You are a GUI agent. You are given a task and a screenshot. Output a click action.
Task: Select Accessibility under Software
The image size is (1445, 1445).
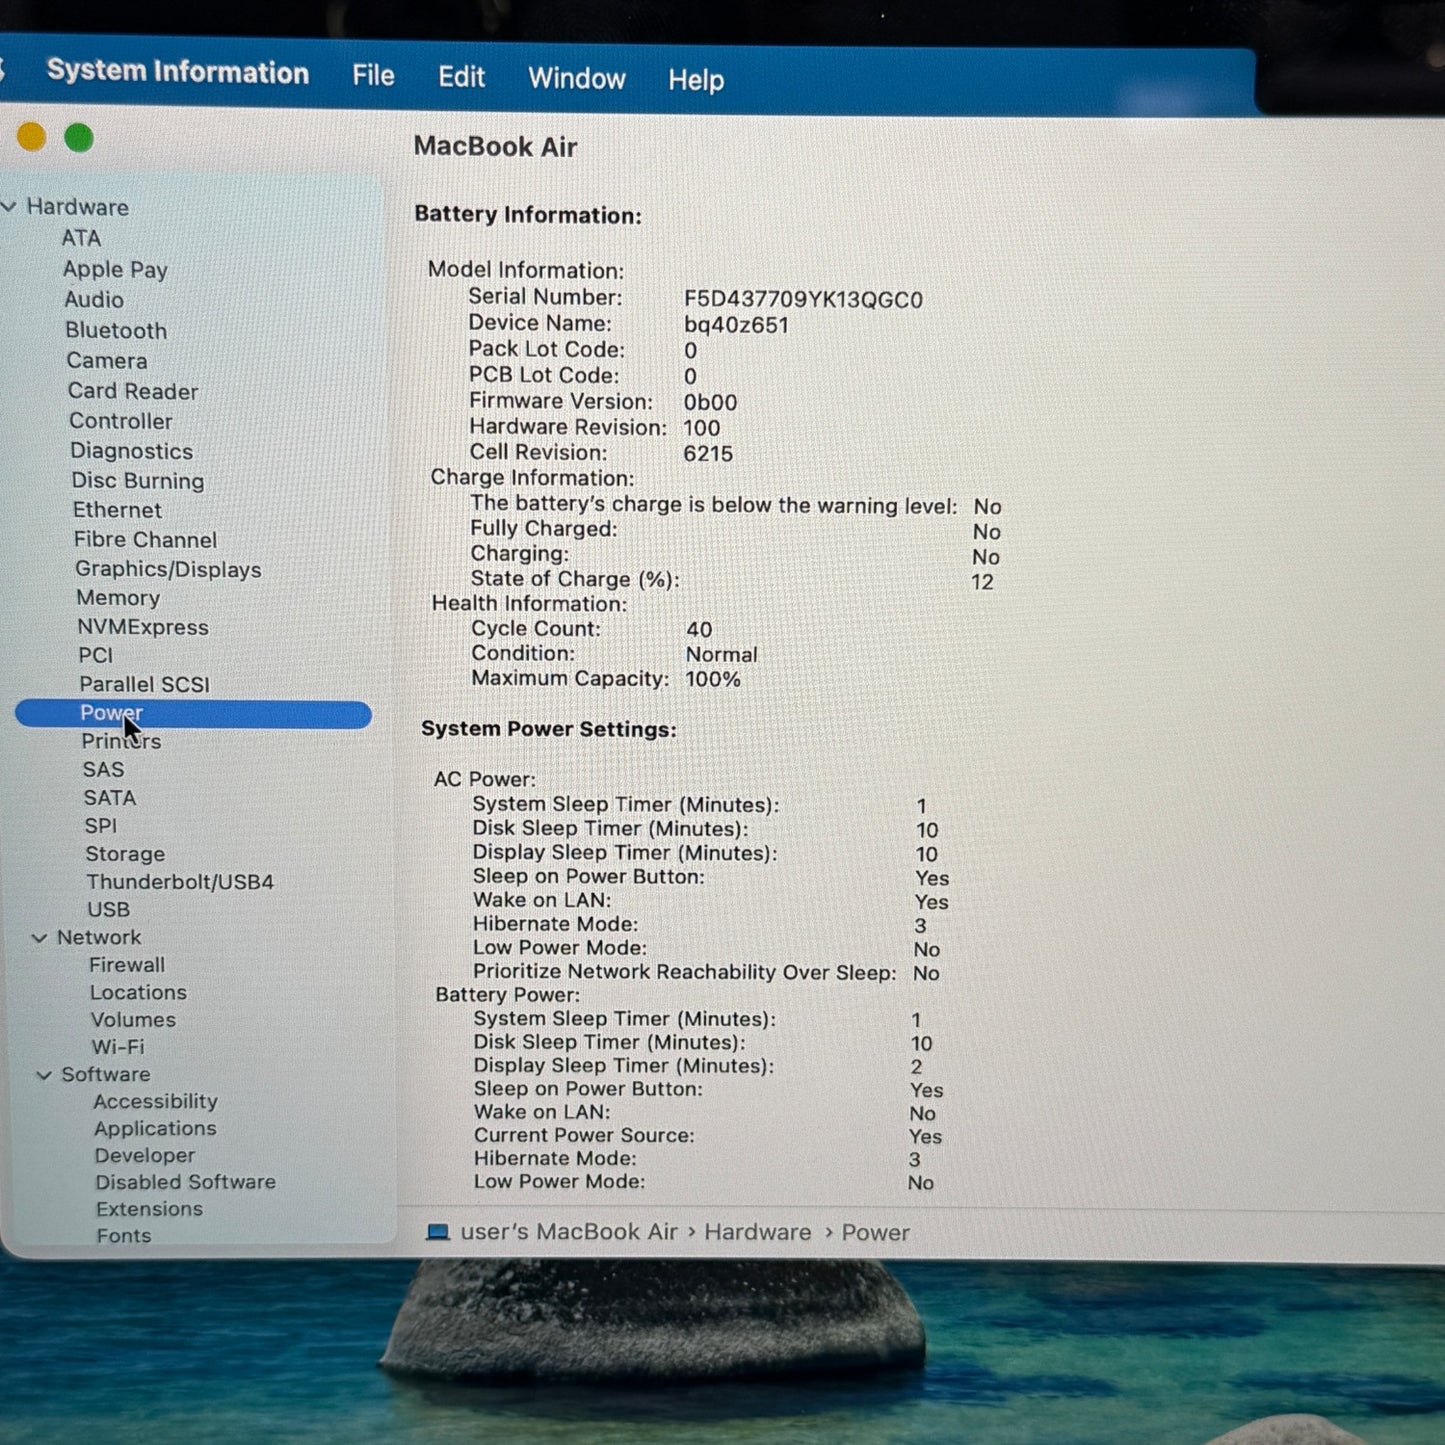155,1102
